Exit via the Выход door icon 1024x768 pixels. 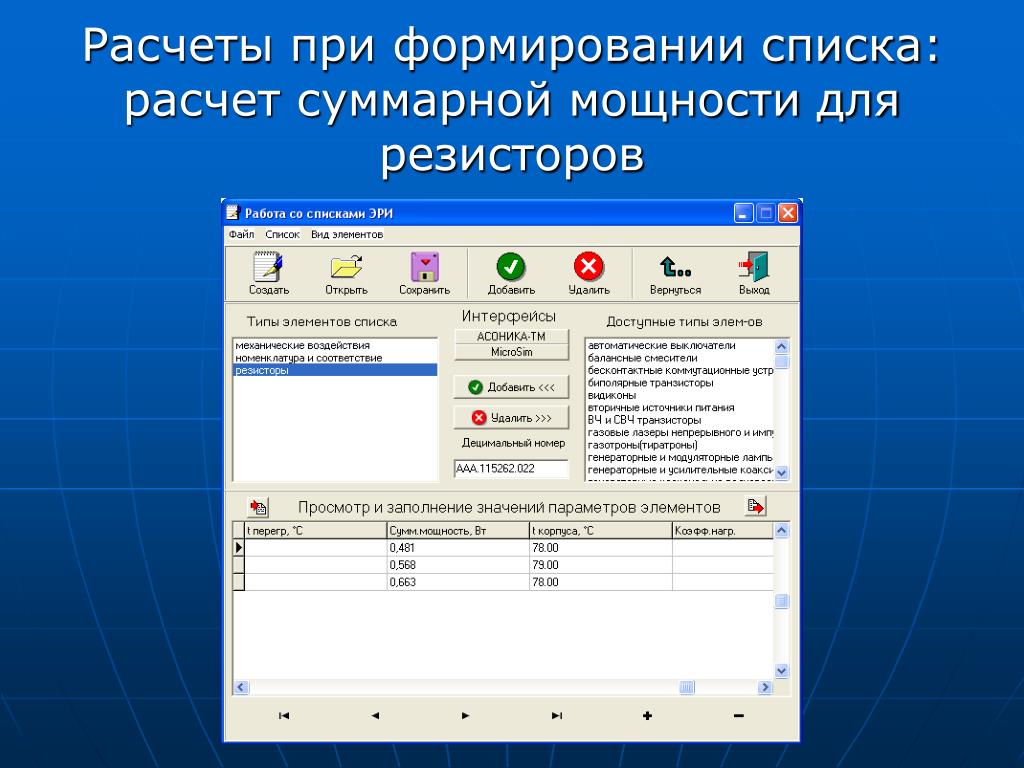point(754,274)
